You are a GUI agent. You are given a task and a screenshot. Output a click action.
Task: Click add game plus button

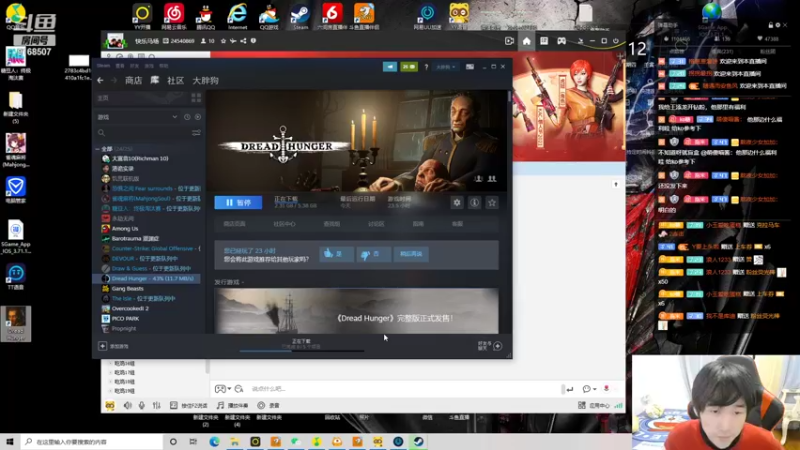[x=103, y=346]
